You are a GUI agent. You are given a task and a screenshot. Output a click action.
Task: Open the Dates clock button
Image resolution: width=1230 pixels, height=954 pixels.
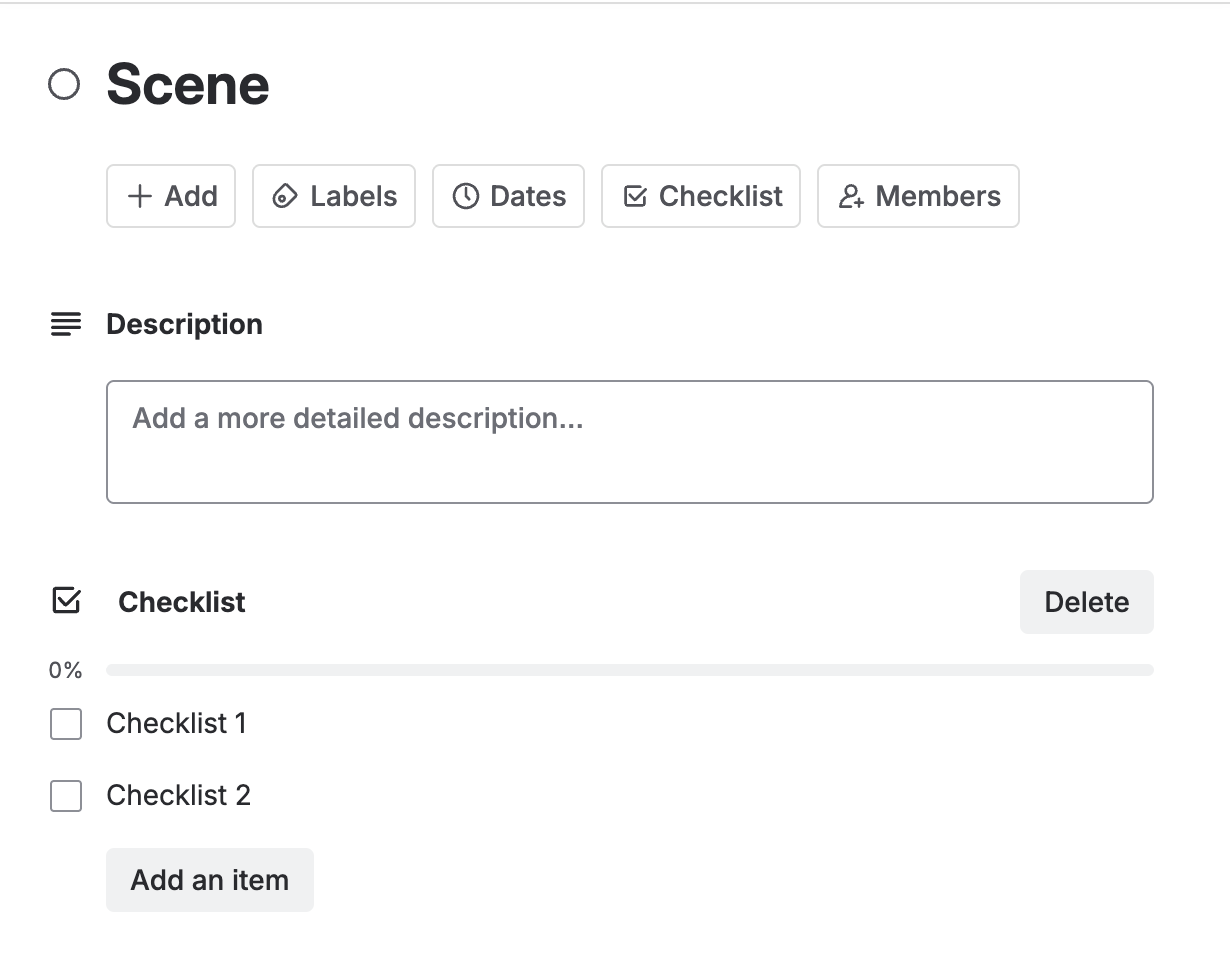point(508,196)
